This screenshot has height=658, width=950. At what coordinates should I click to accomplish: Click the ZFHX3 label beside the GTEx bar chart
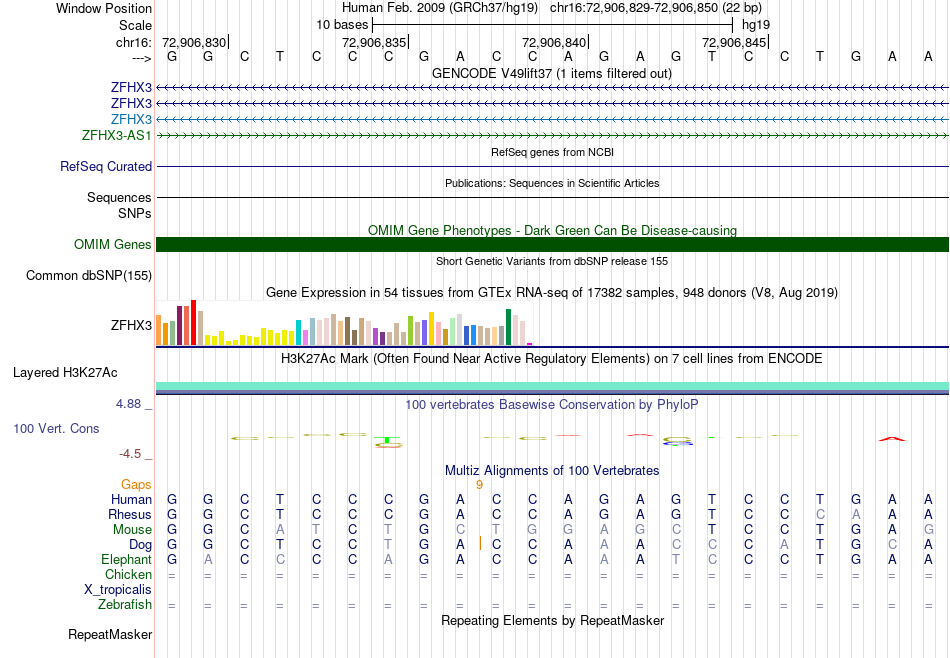point(131,325)
